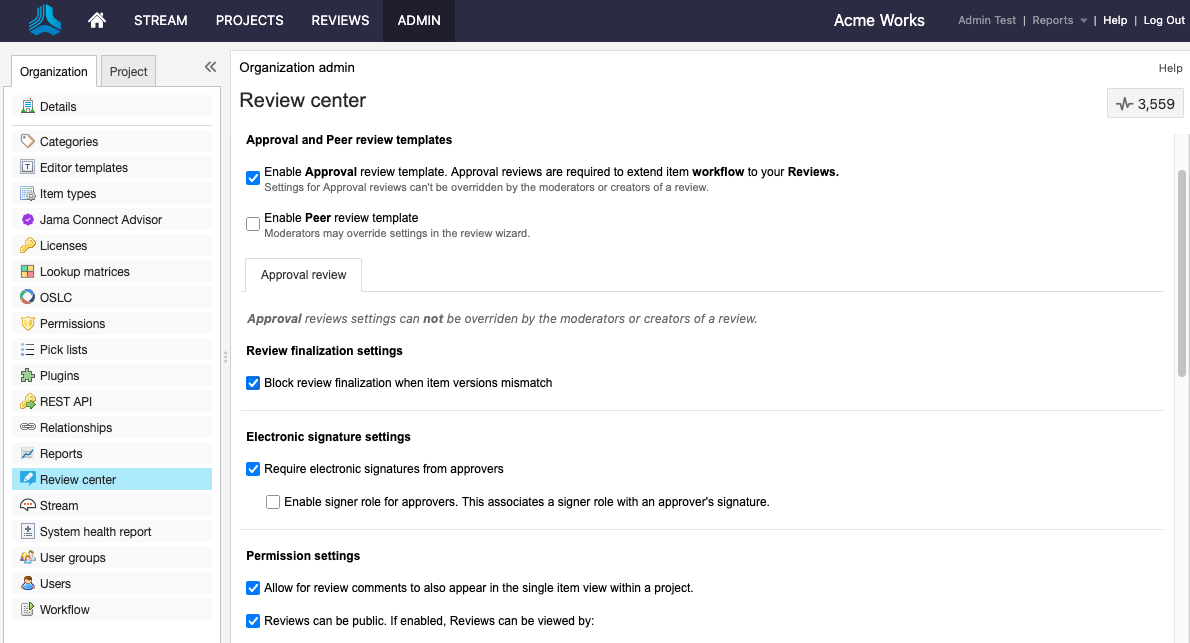
Task: Disable the Approval review template checkbox
Action: 253,178
